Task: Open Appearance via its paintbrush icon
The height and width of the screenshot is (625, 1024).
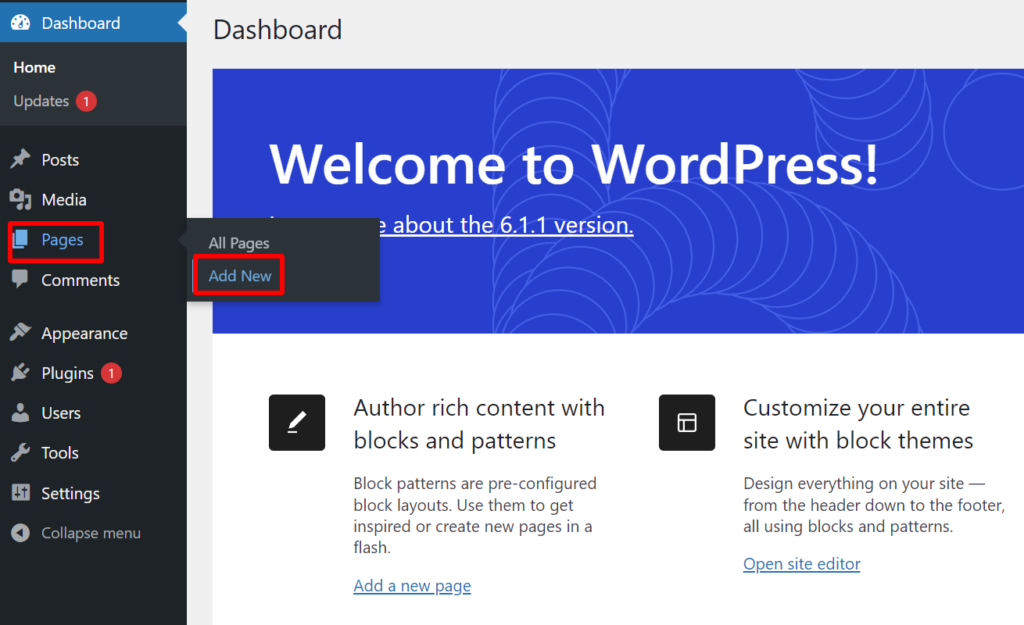Action: pos(24,332)
